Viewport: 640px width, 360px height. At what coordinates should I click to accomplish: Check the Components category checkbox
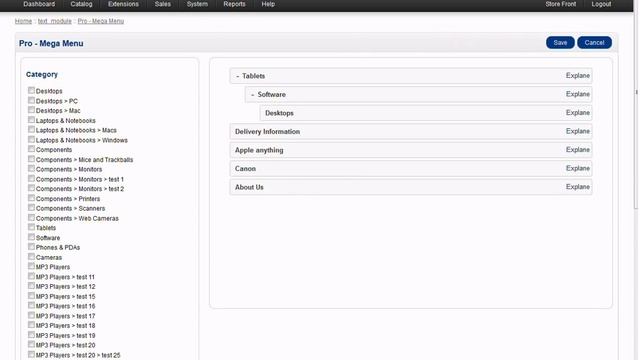pyautogui.click(x=31, y=149)
